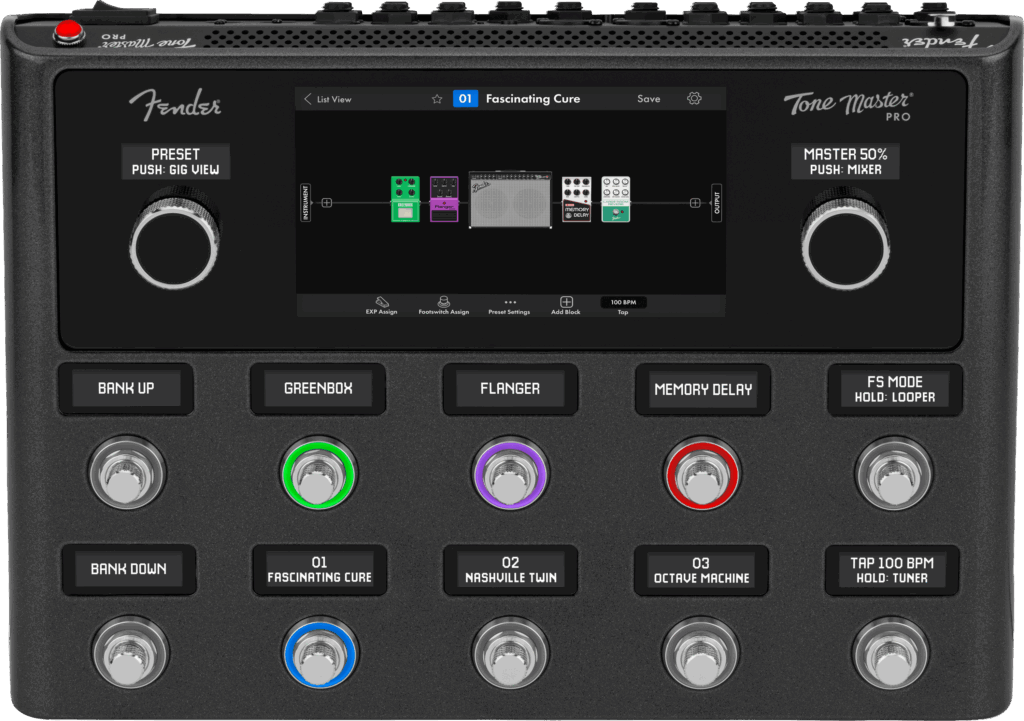Toggle the red-ringed Memory Delay footswitch
The image size is (1024, 721).
[702, 474]
